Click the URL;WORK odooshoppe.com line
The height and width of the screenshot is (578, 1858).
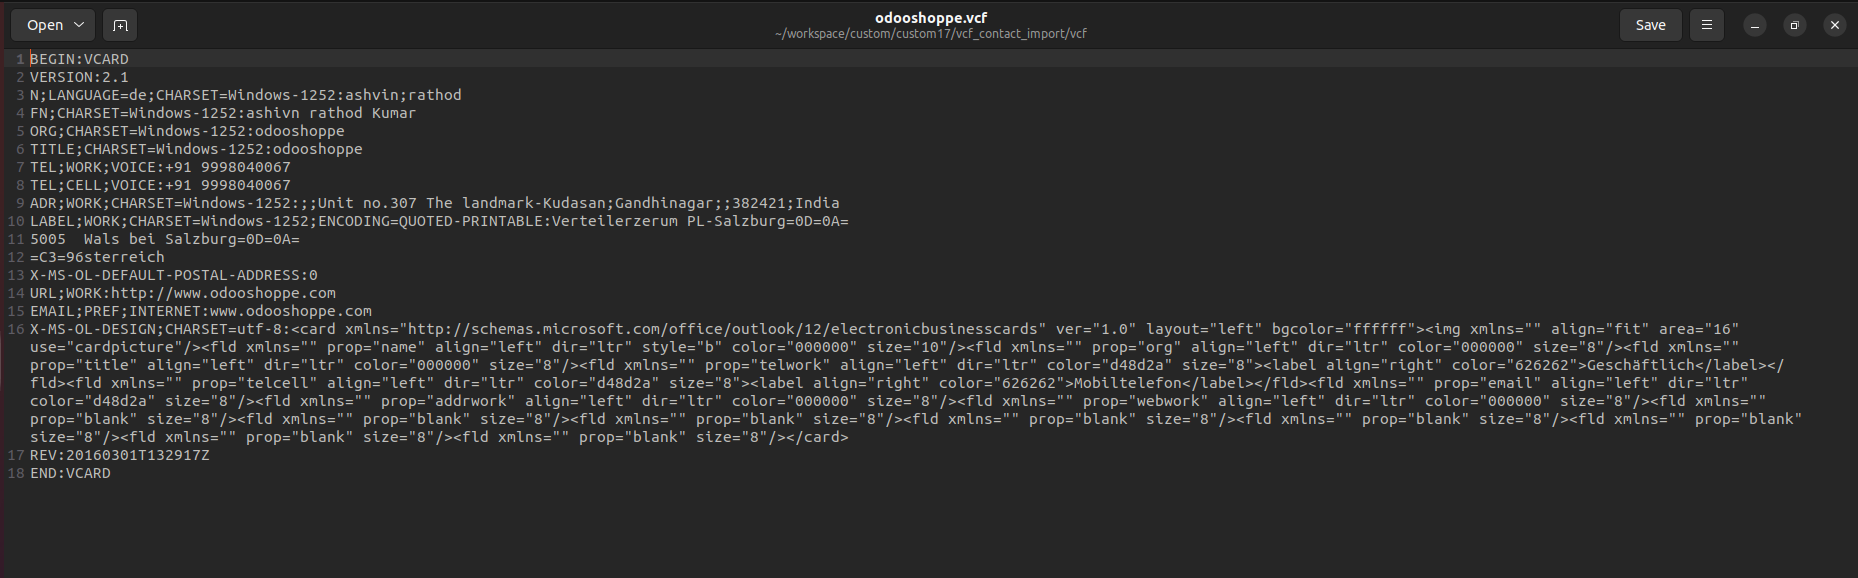point(183,293)
